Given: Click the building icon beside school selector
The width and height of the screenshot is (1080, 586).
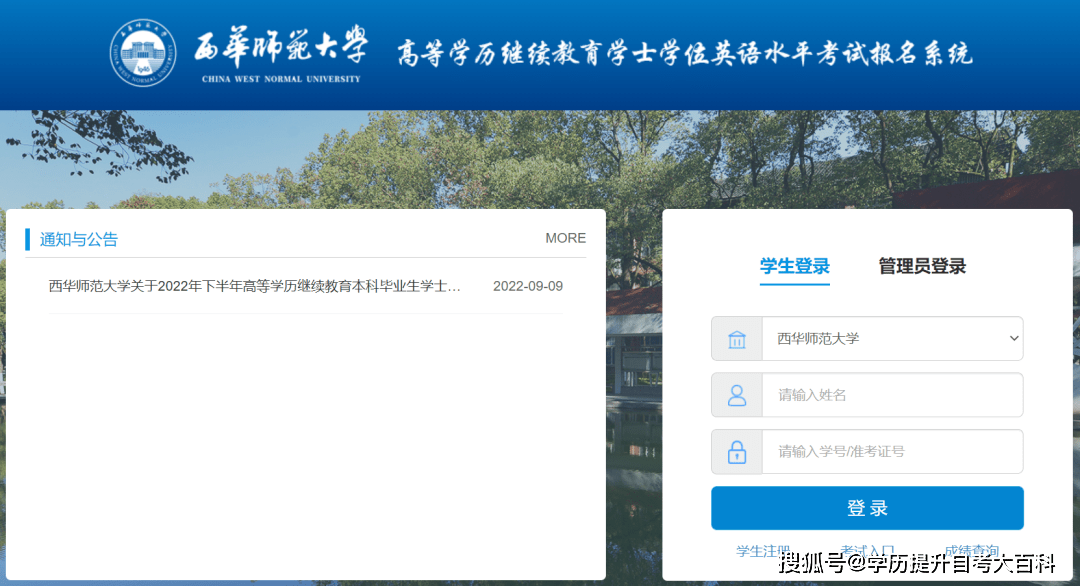Looking at the screenshot, I should 737,339.
